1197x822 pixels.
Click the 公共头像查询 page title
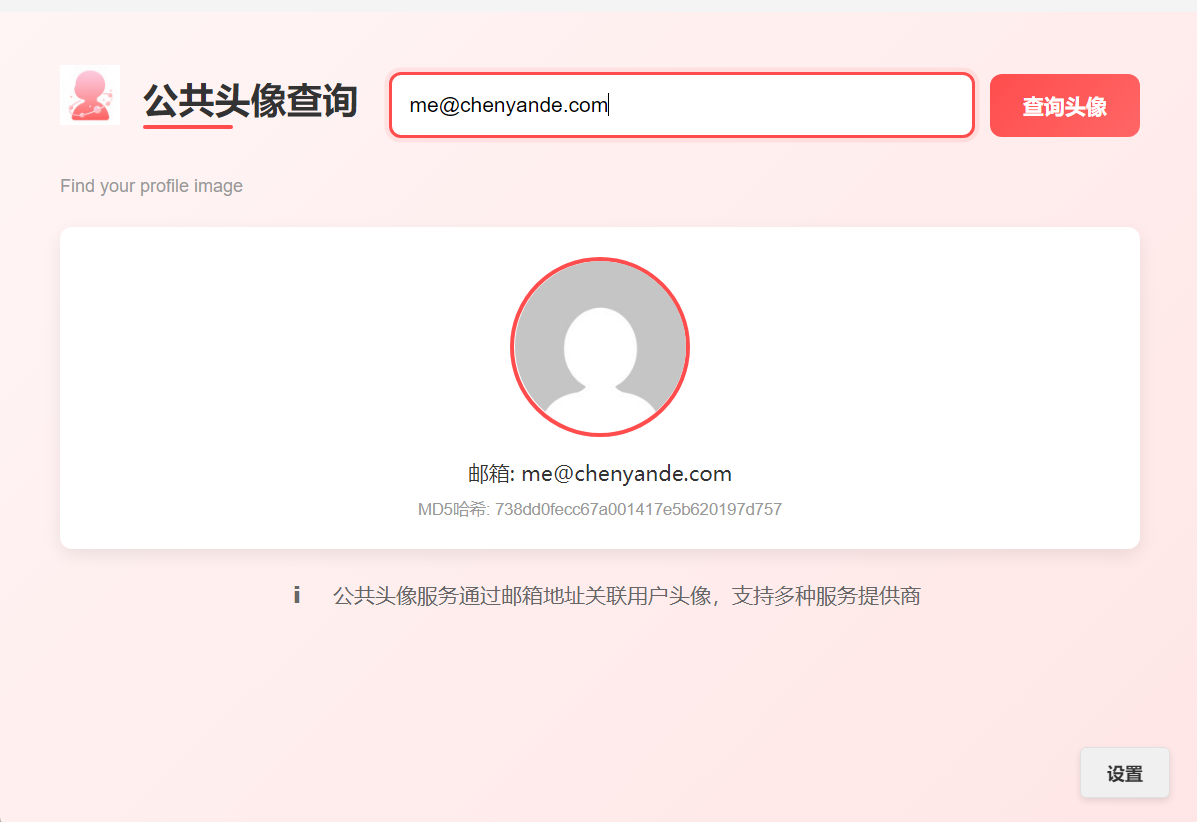(250, 100)
